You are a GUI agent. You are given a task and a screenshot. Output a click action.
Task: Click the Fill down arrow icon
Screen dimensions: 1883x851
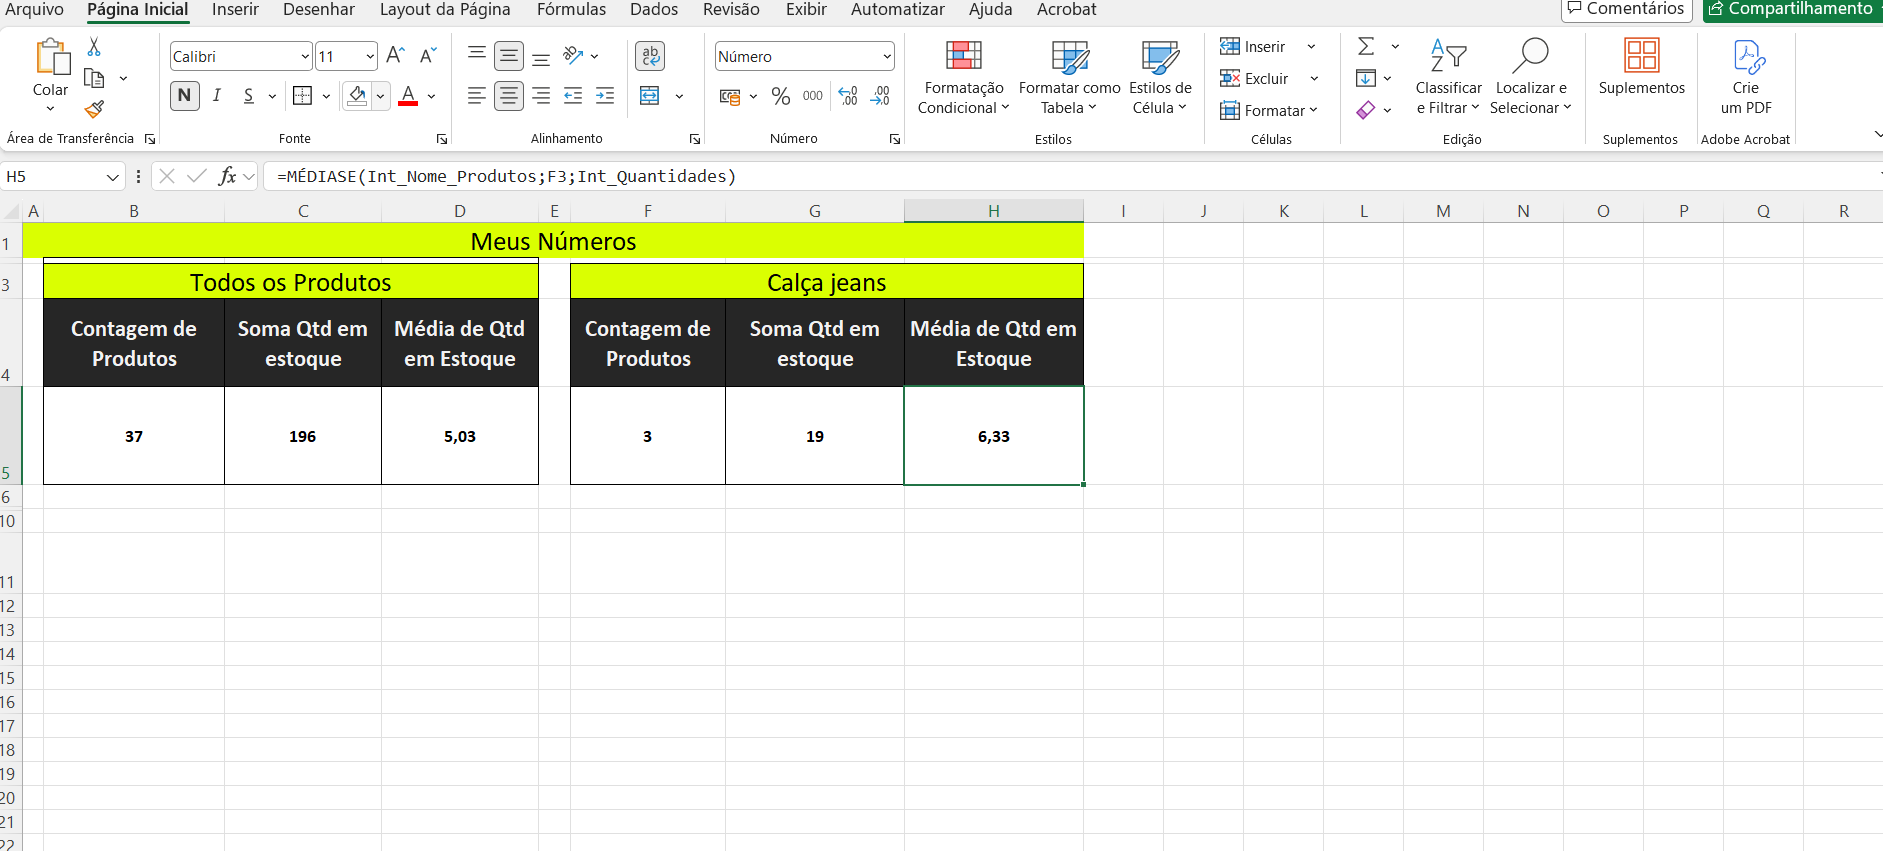coord(1366,78)
